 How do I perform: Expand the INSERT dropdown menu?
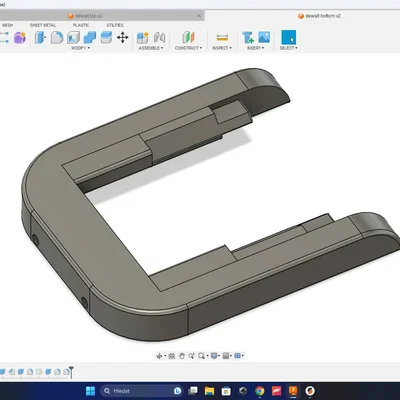pos(255,48)
